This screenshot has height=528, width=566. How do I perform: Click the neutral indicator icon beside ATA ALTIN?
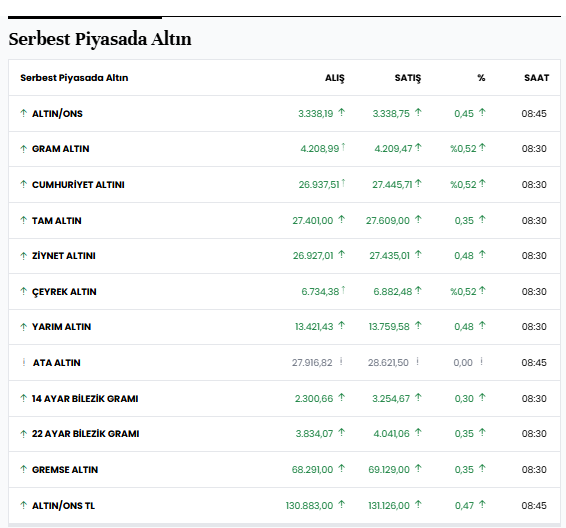(x=24, y=362)
